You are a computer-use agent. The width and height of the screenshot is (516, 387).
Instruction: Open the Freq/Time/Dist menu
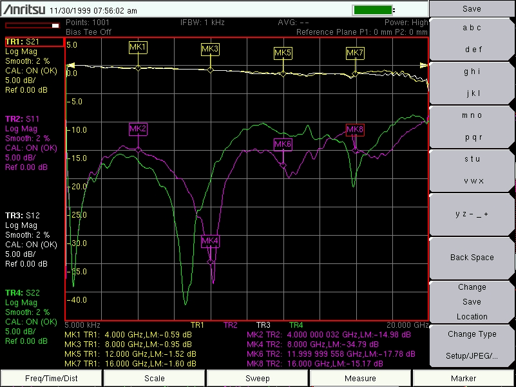click(x=51, y=378)
